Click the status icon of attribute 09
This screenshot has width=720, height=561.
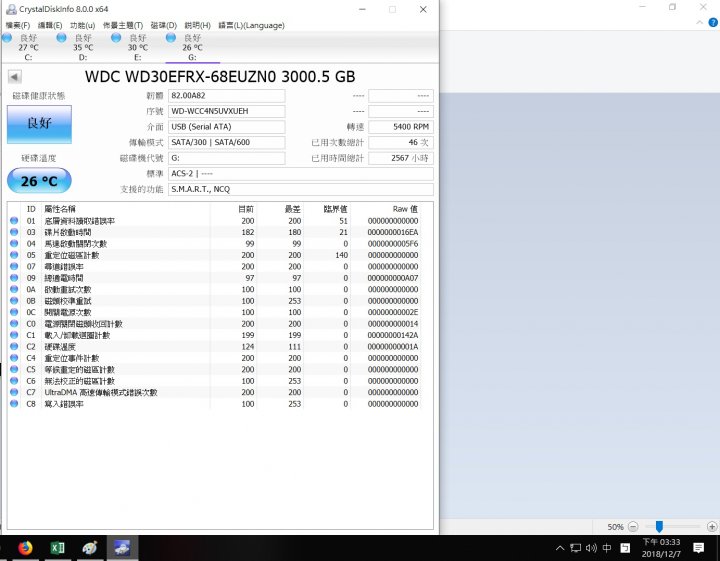pos(14,278)
